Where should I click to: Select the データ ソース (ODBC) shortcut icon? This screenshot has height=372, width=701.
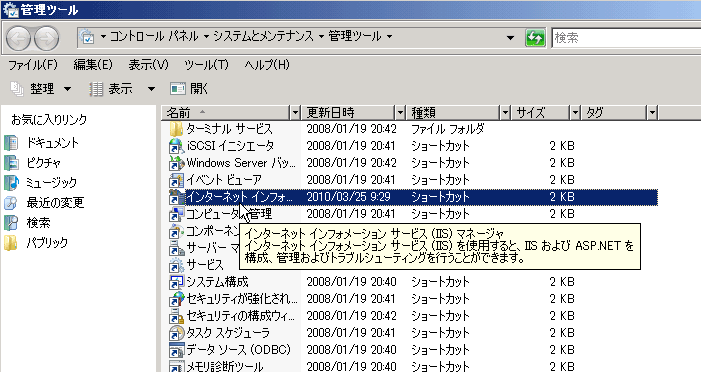(x=176, y=350)
